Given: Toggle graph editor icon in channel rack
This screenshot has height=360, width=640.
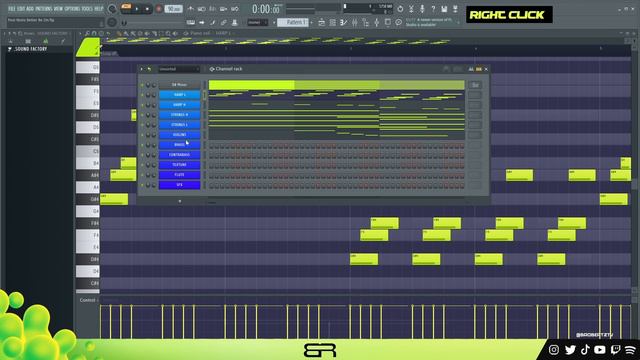Looking at the screenshot, I should (471, 69).
